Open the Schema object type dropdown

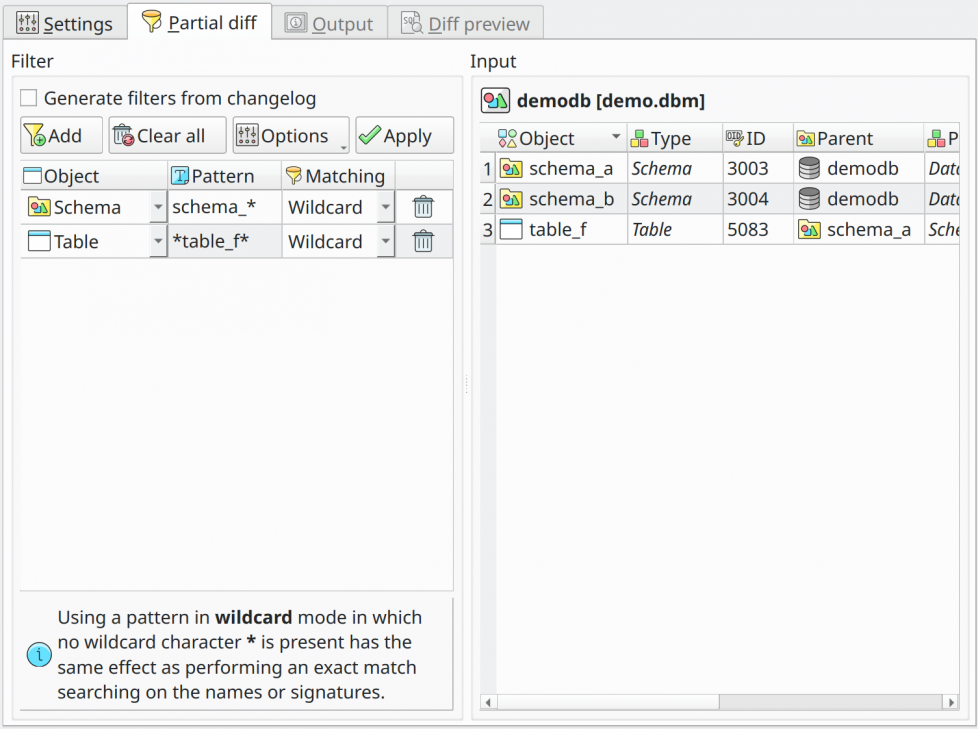(158, 207)
